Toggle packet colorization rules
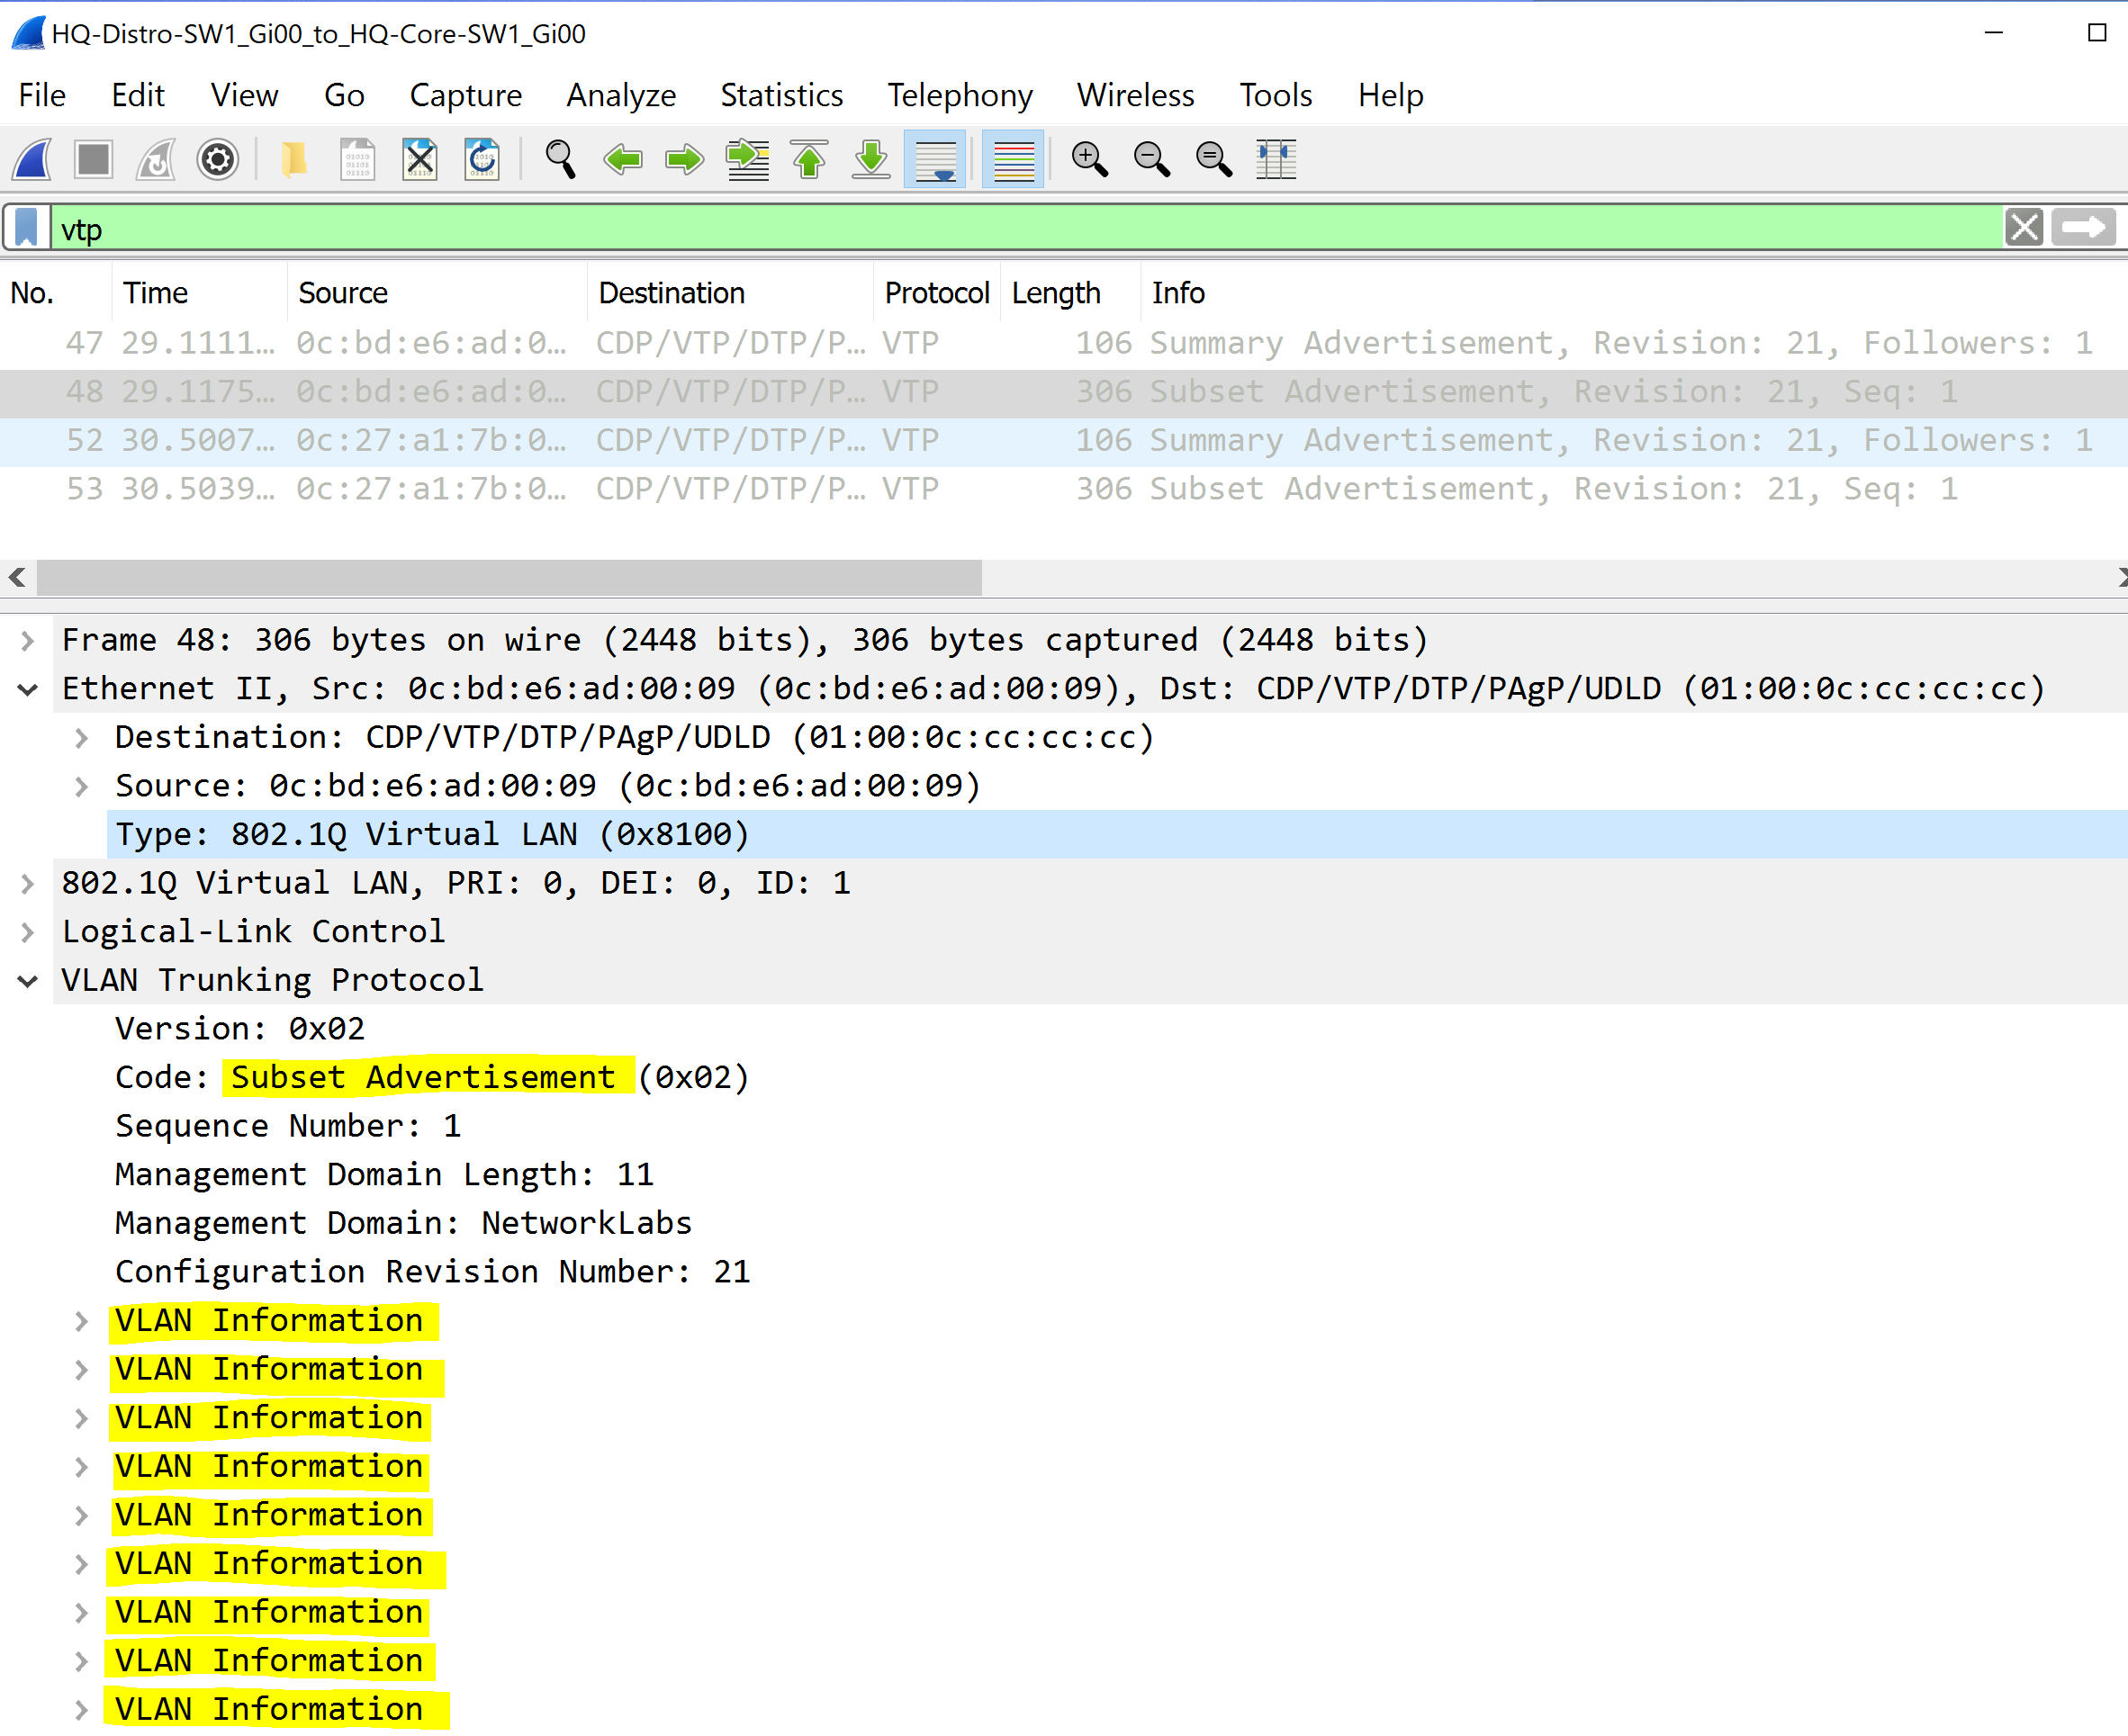Screen dimensions: 2128x1736 pyautogui.click(x=1013, y=159)
